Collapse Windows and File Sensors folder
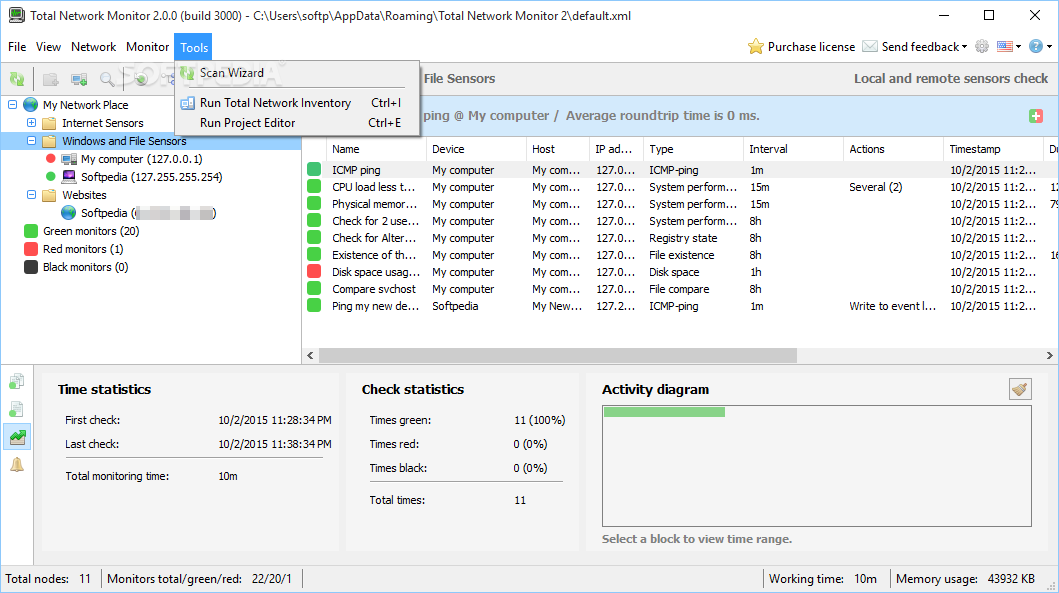The height and width of the screenshot is (593, 1059). coord(31,140)
